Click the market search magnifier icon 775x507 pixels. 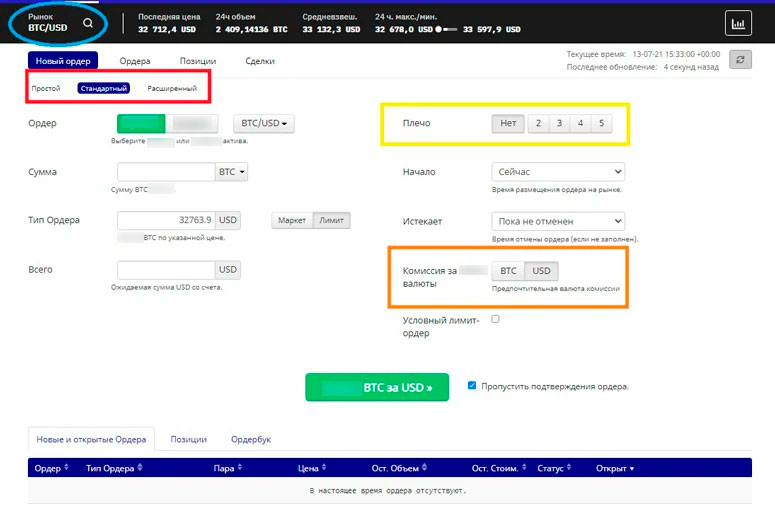click(88, 22)
